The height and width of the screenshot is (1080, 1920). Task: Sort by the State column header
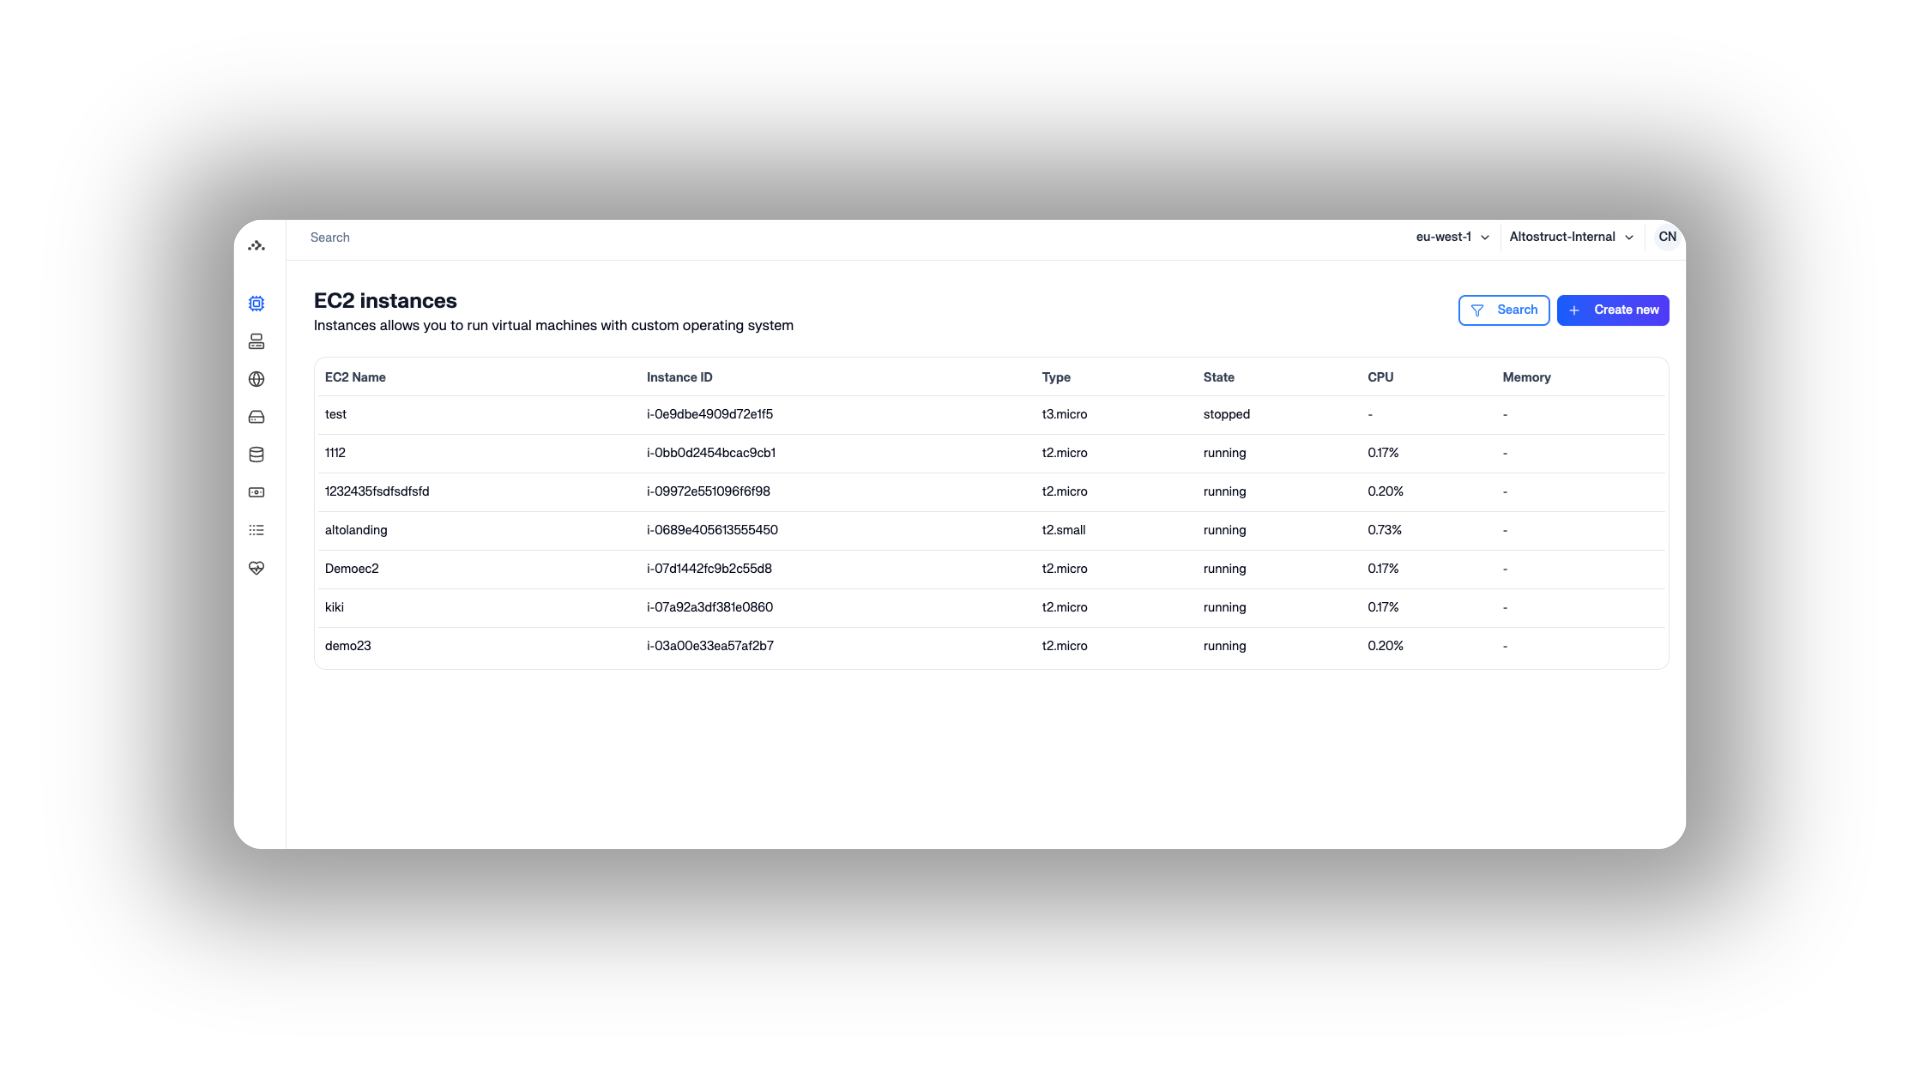[1218, 377]
